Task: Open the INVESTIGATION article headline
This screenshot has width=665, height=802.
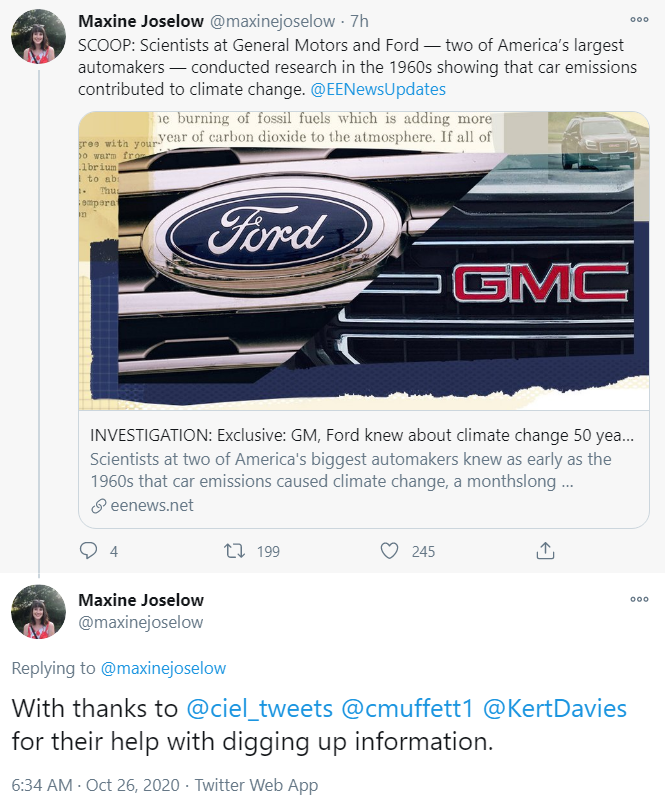Action: coord(362,437)
